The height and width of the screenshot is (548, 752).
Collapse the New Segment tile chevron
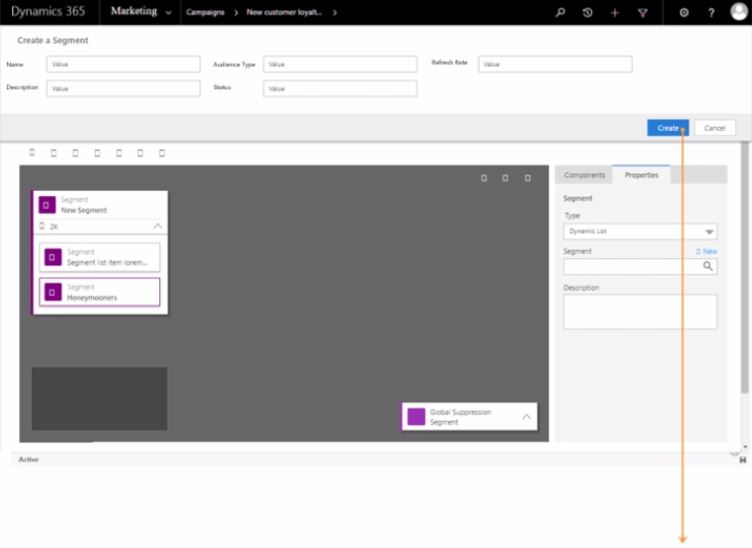[x=157, y=227]
